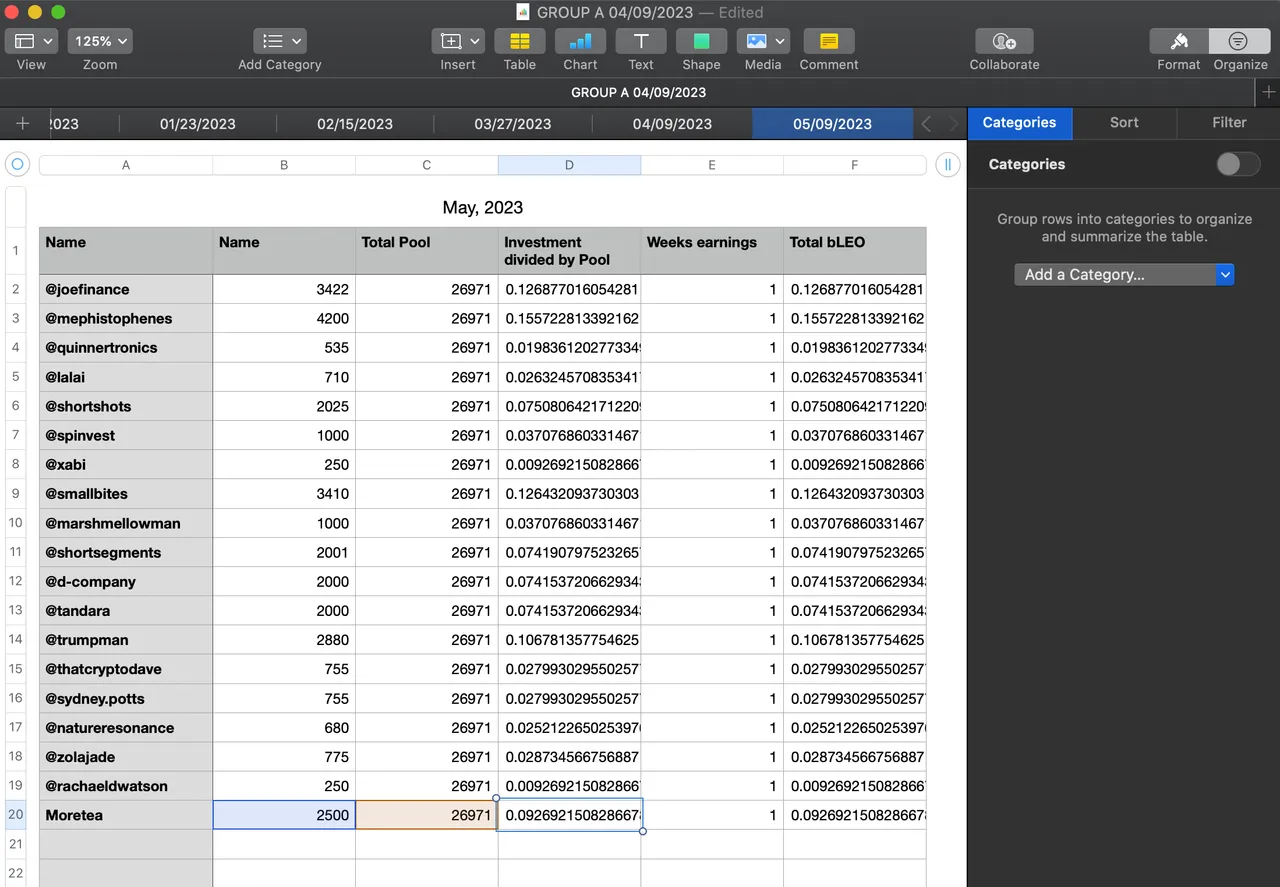Open the 04/09/2023 sheet tab
The image size is (1280, 887).
click(672, 124)
